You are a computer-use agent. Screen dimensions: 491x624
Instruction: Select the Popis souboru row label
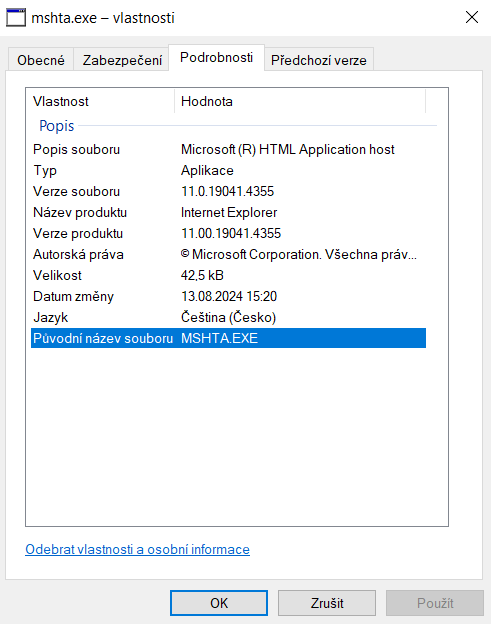76,150
